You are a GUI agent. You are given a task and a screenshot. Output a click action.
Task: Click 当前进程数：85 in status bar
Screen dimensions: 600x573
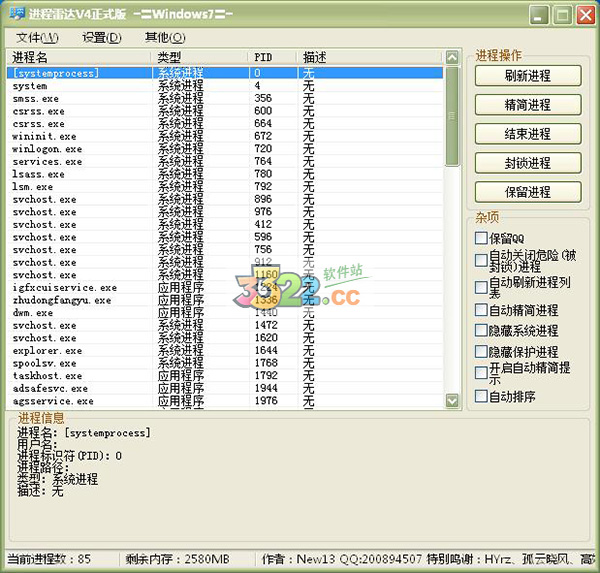(x=49, y=559)
